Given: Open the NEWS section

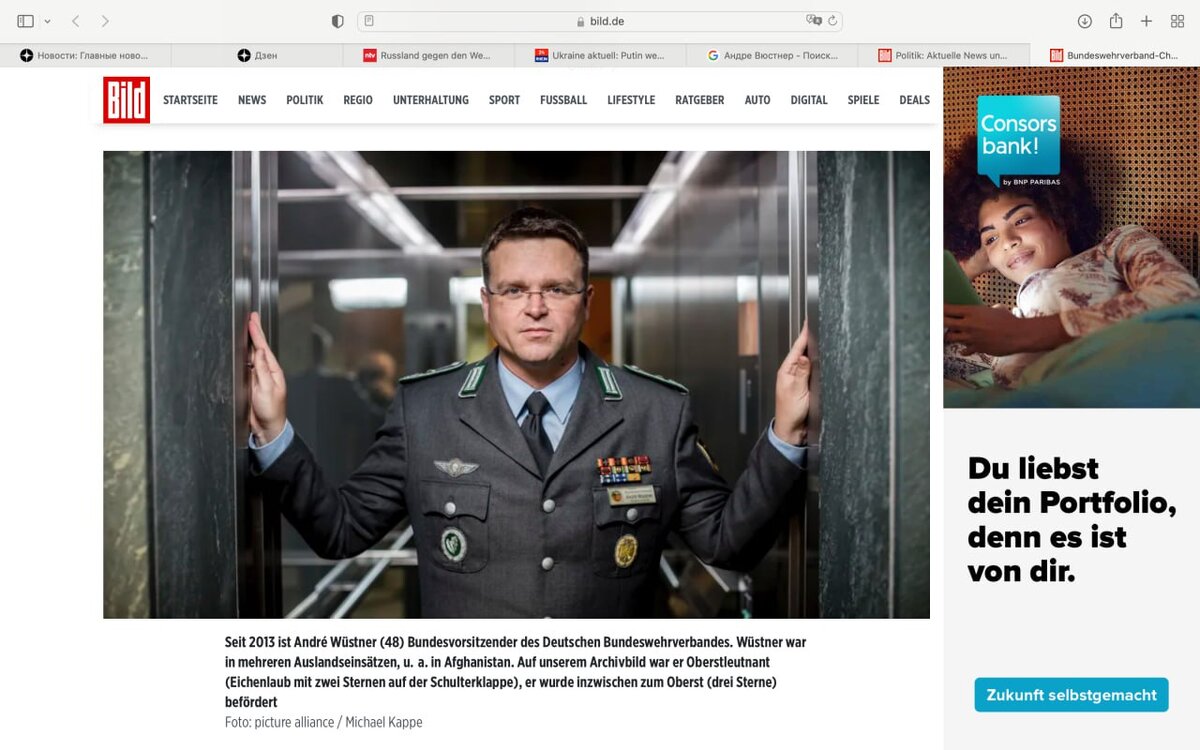Looking at the screenshot, I should point(252,100).
